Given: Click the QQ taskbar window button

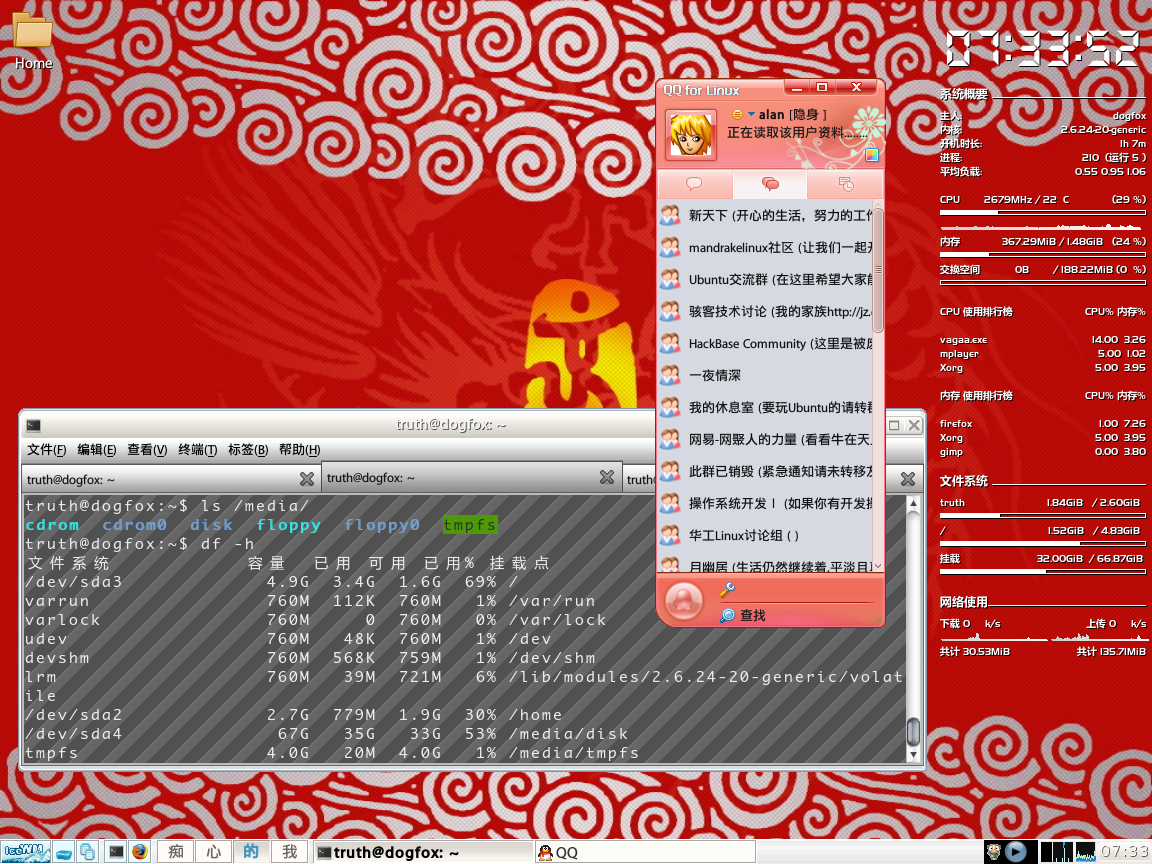Looking at the screenshot, I should (x=644, y=852).
